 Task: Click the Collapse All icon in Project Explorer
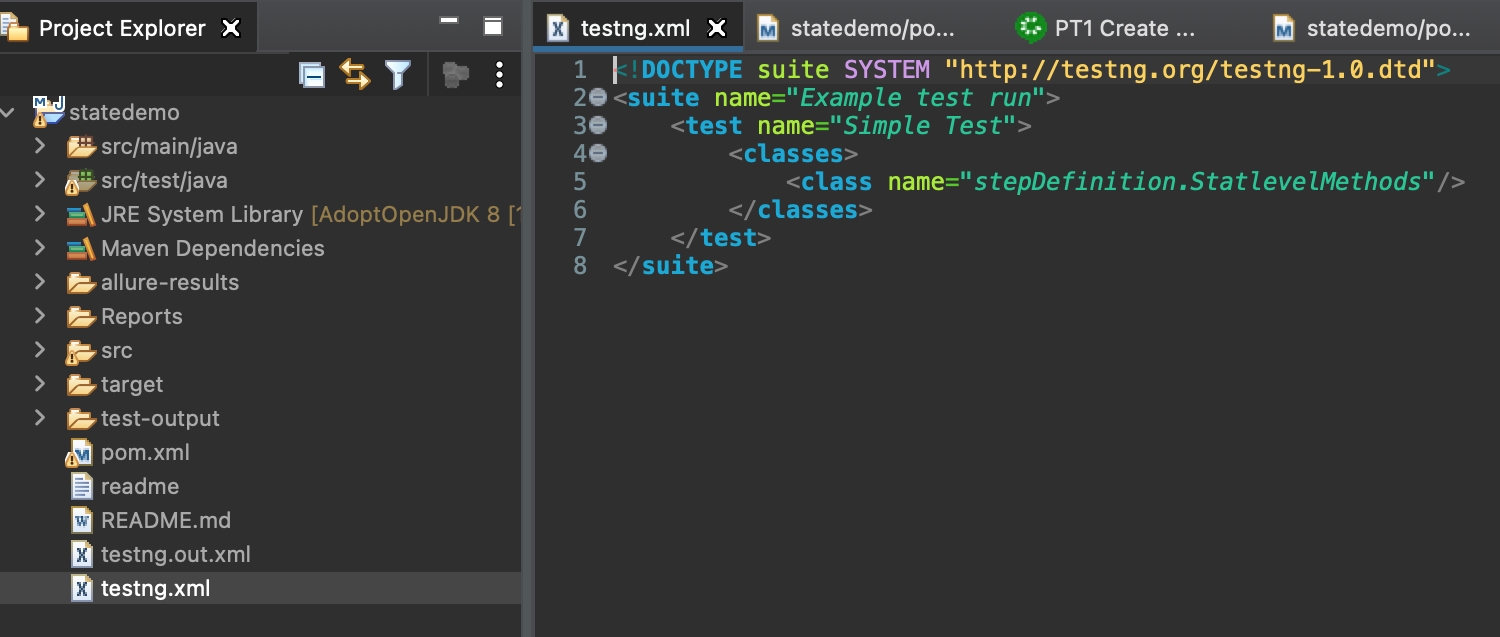tap(312, 75)
